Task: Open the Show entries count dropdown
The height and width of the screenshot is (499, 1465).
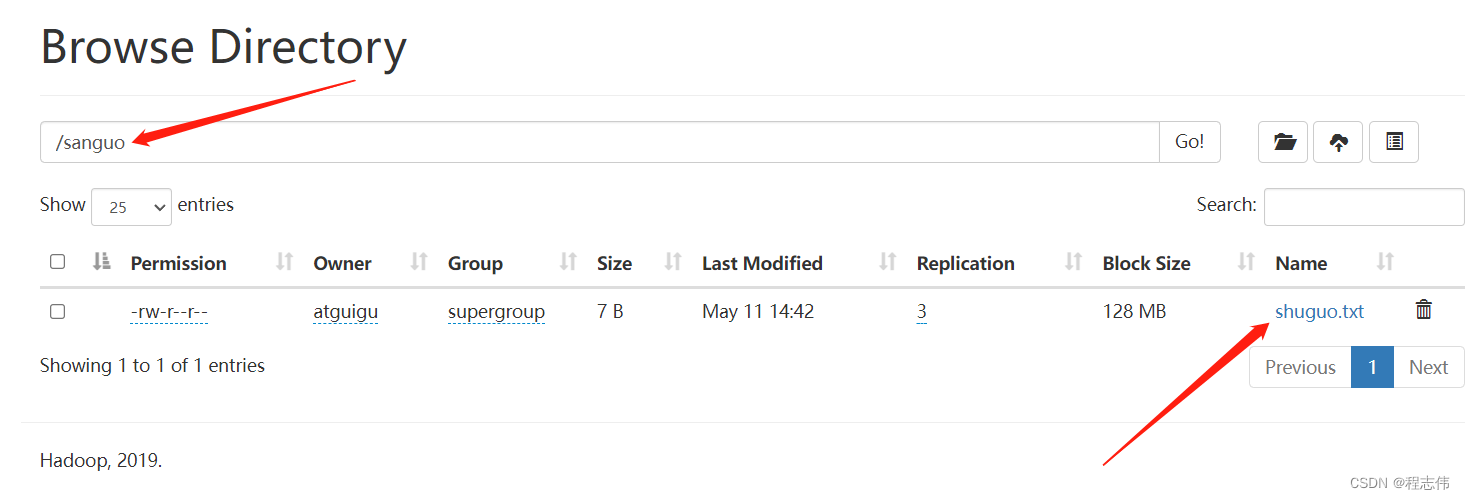Action: (x=131, y=206)
